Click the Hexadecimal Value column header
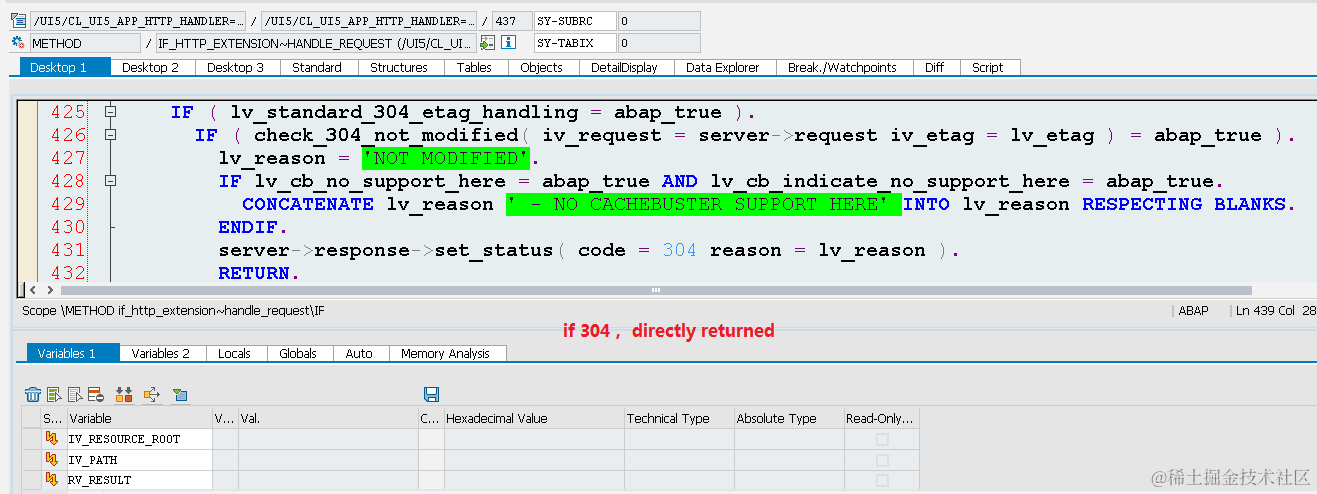Image resolution: width=1317 pixels, height=494 pixels. pos(532,418)
